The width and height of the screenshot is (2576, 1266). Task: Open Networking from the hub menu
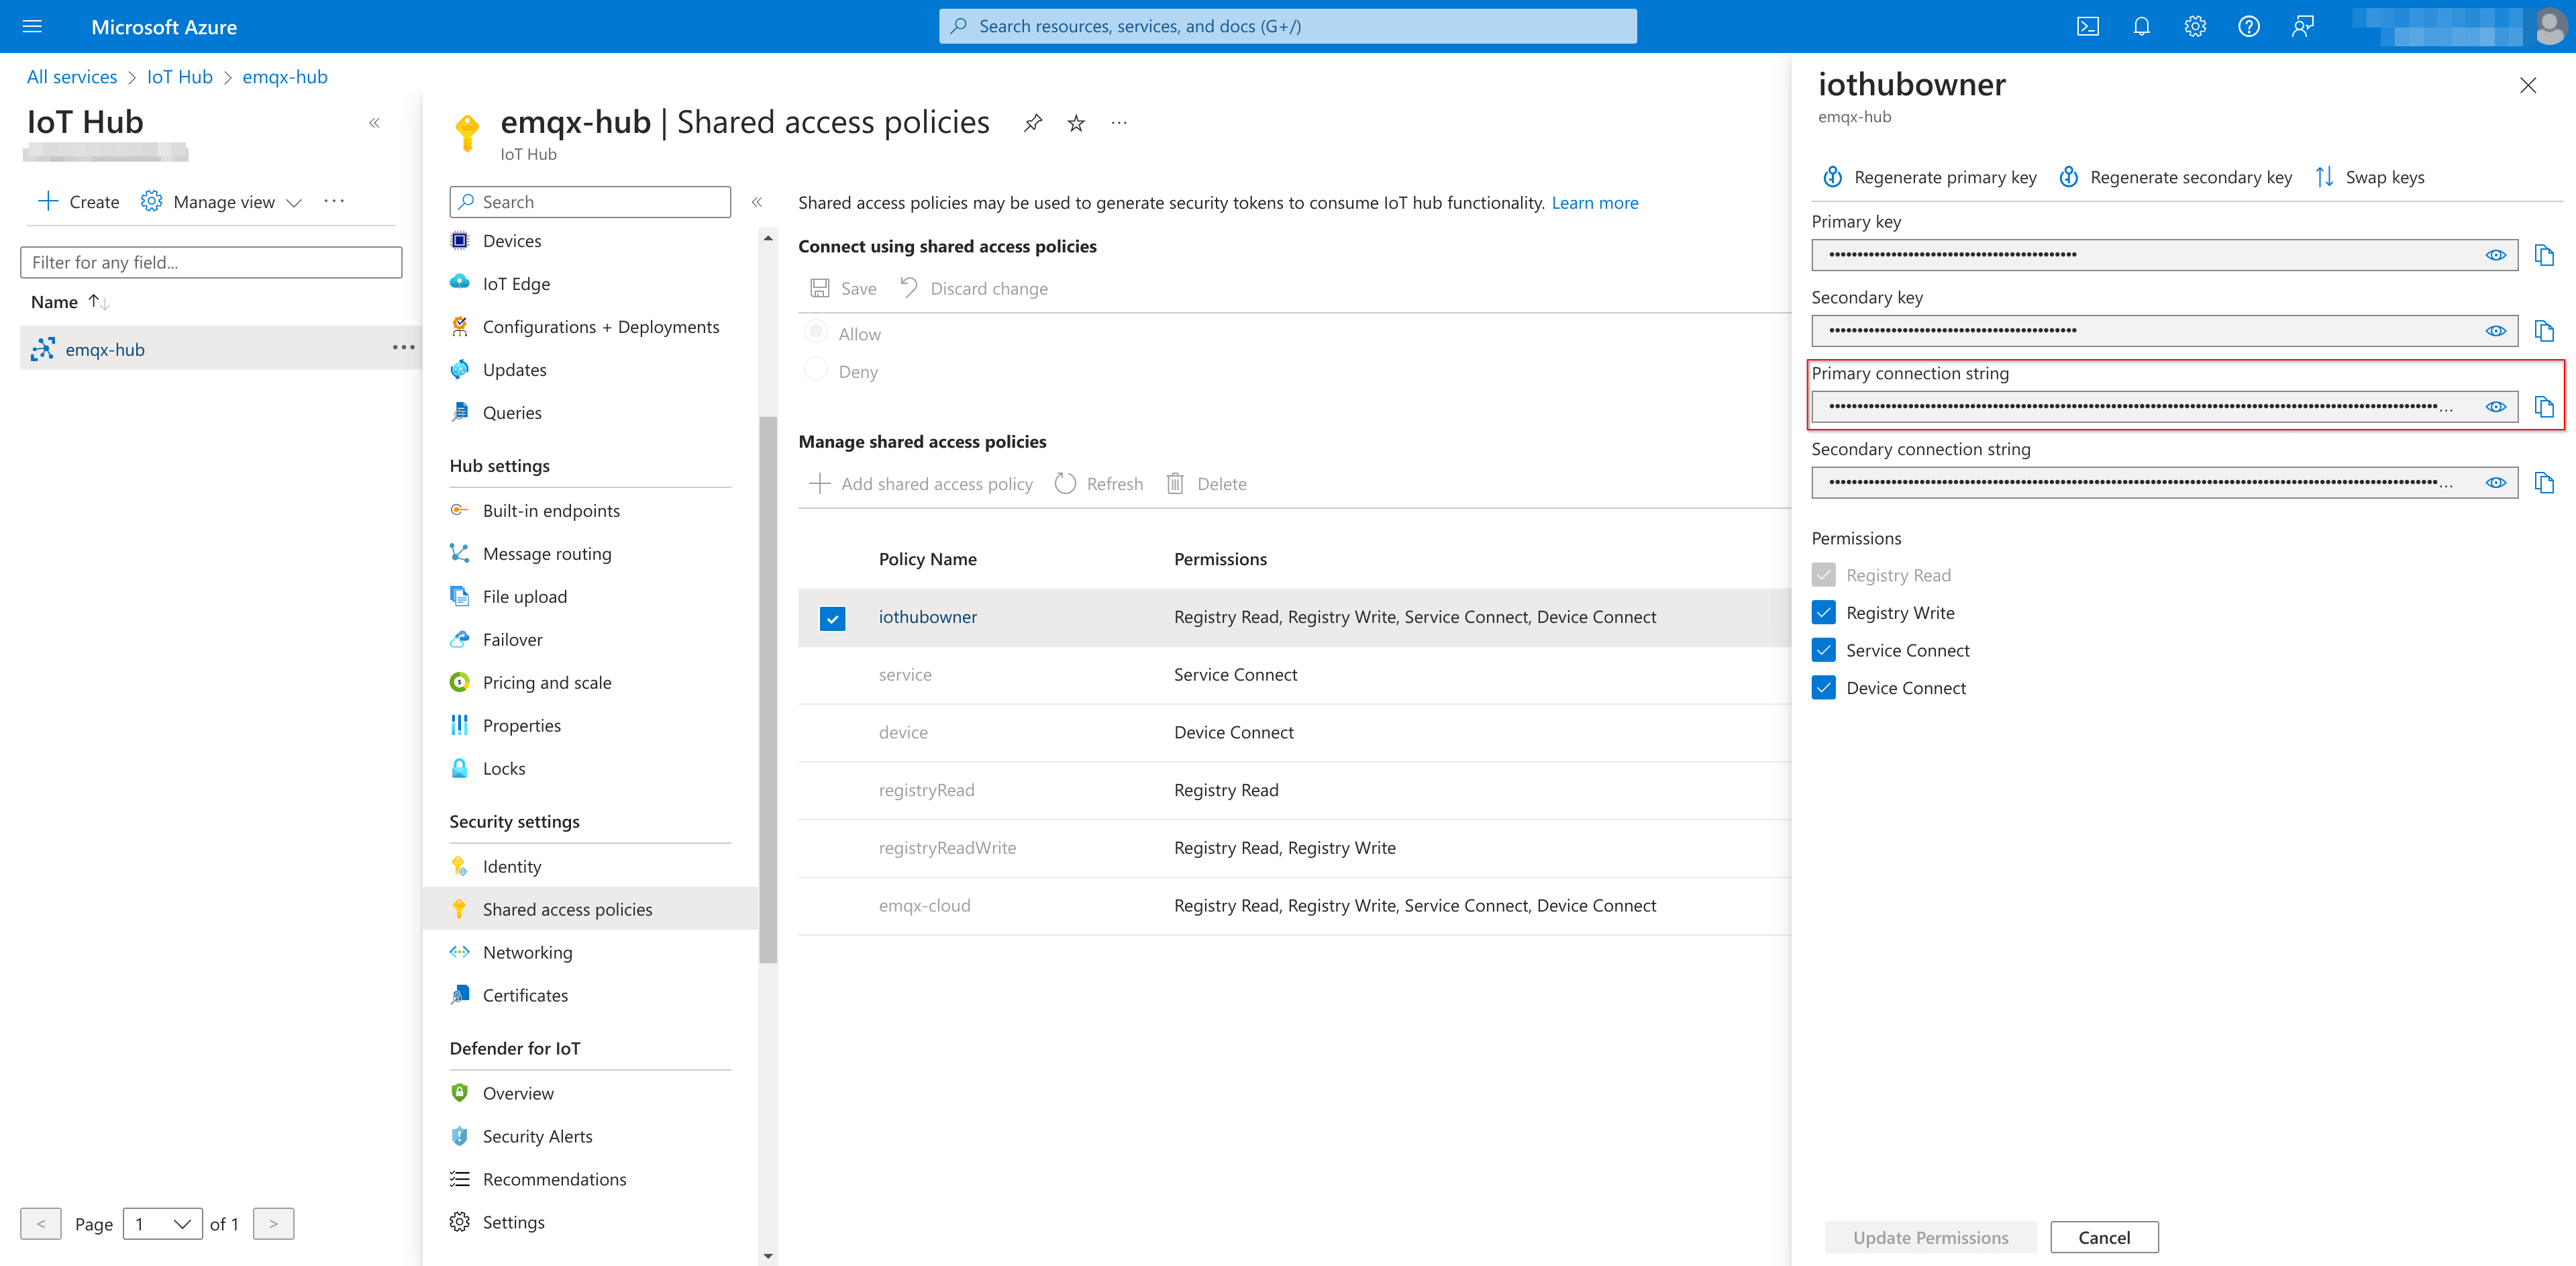coord(527,951)
